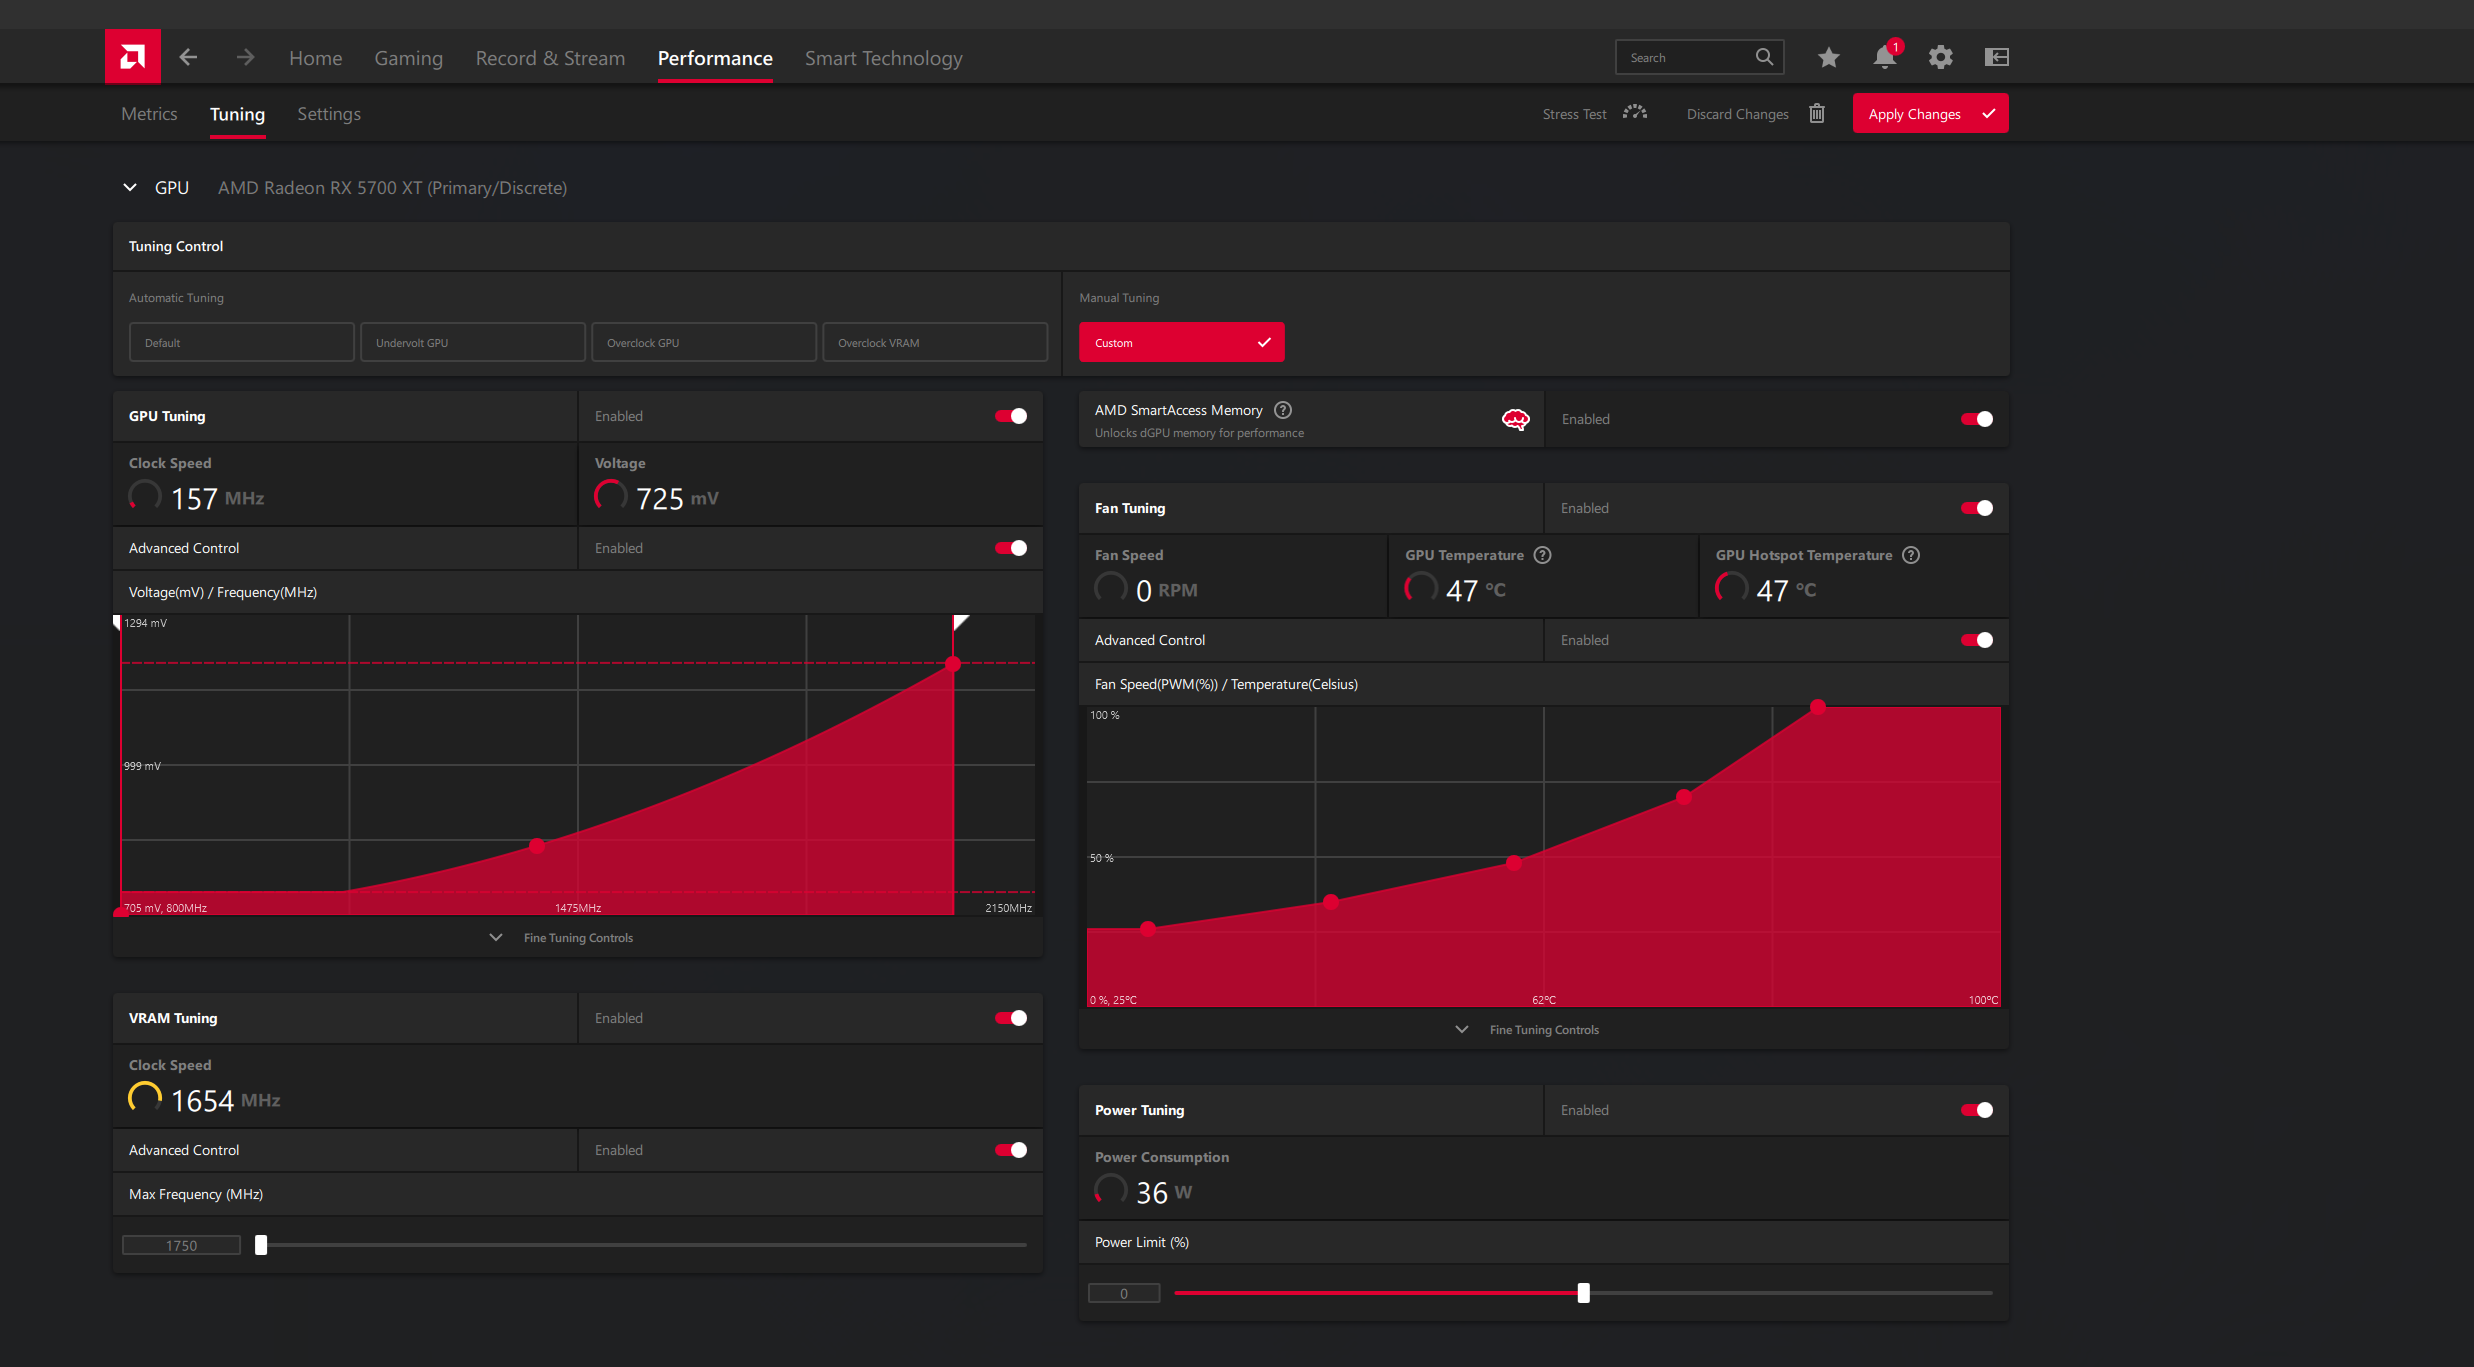Turn off AMD SmartAccess Memory toggle

tap(1976, 419)
